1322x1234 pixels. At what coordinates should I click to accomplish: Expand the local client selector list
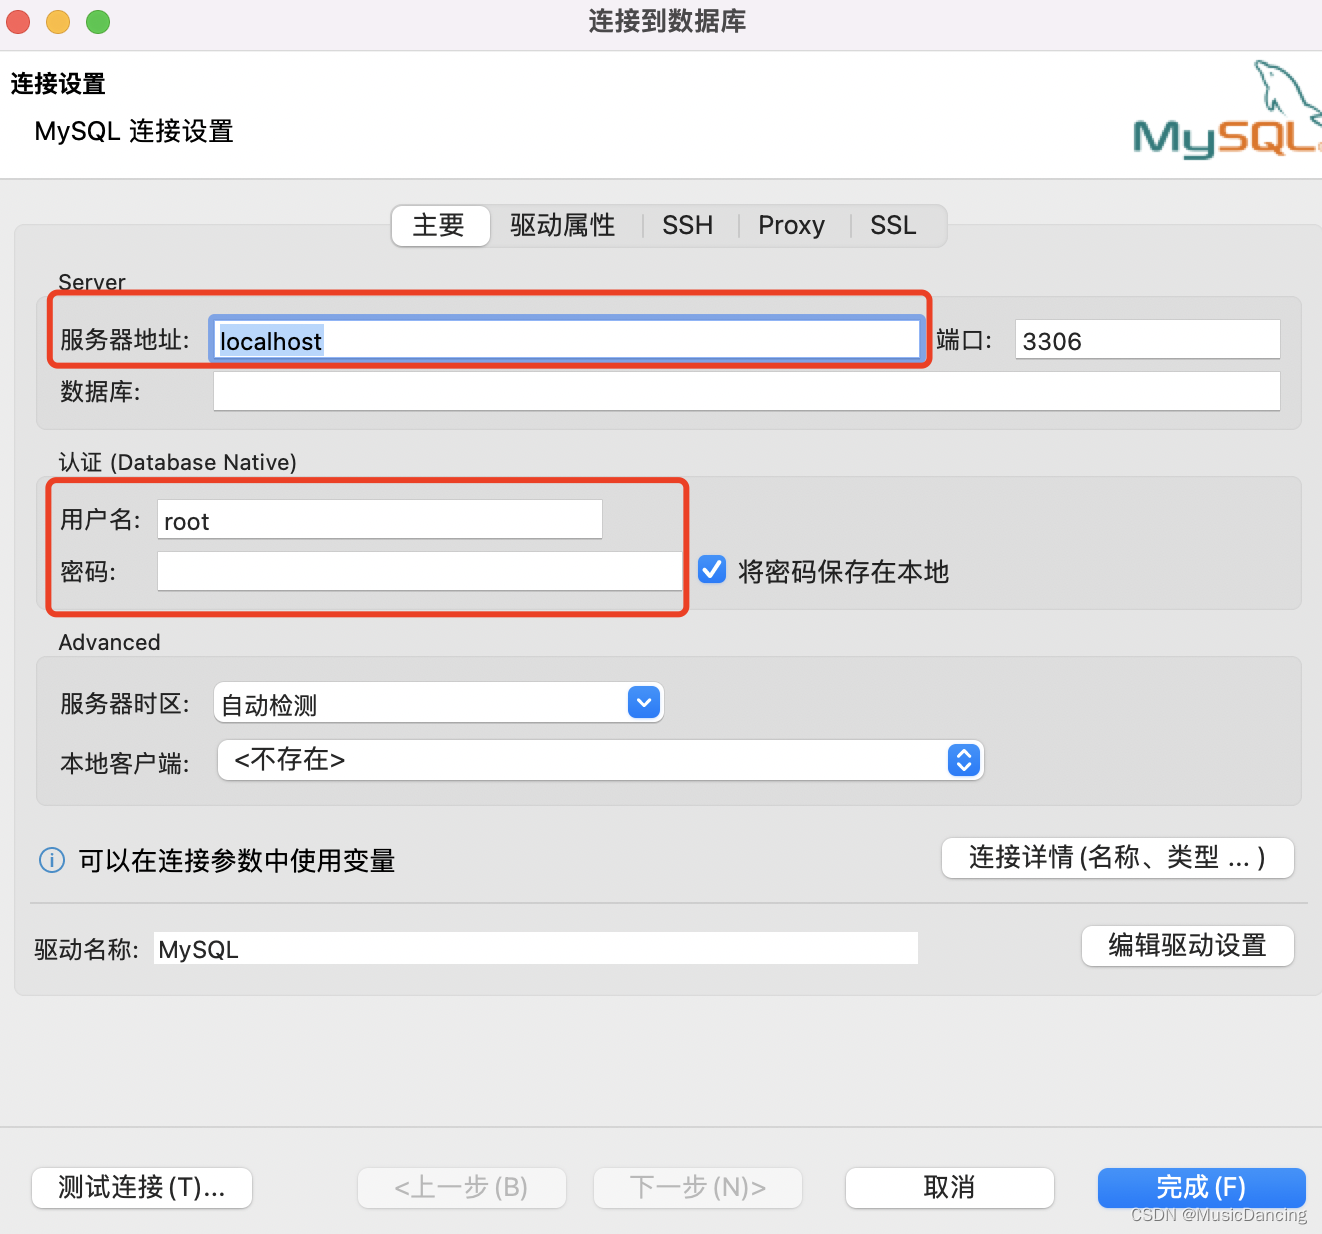point(962,760)
